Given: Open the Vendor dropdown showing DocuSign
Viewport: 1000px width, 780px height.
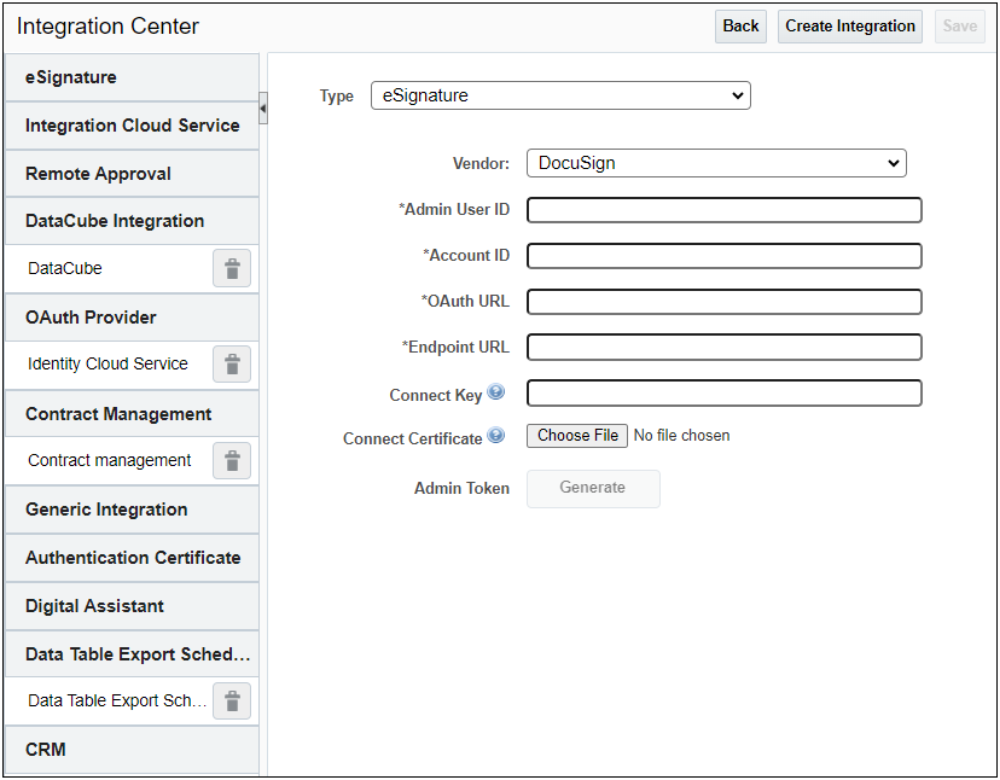Looking at the screenshot, I should (715, 162).
